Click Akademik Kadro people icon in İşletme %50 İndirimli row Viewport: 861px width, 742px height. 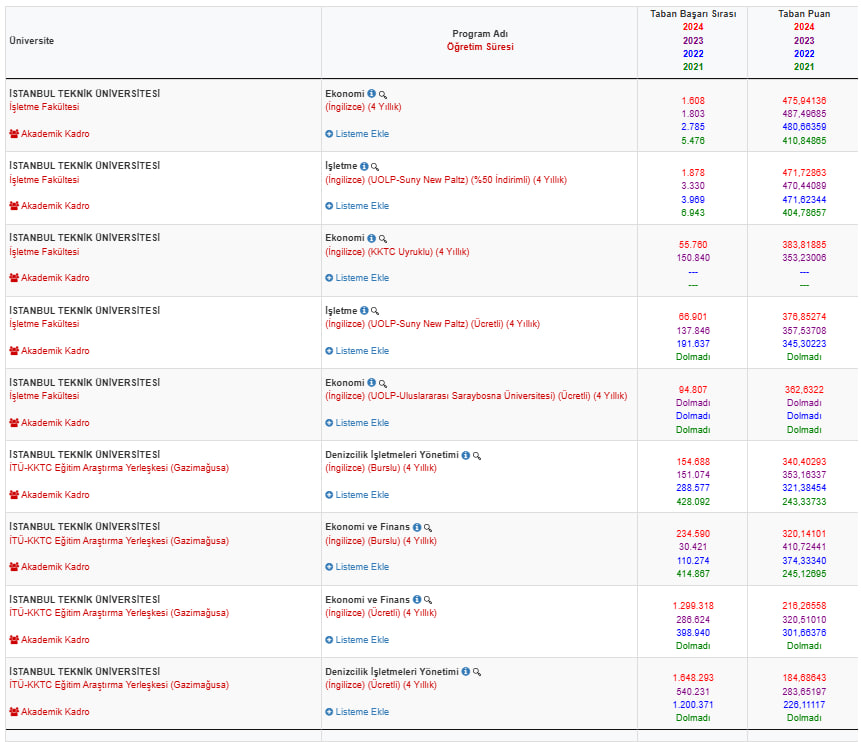pos(14,206)
